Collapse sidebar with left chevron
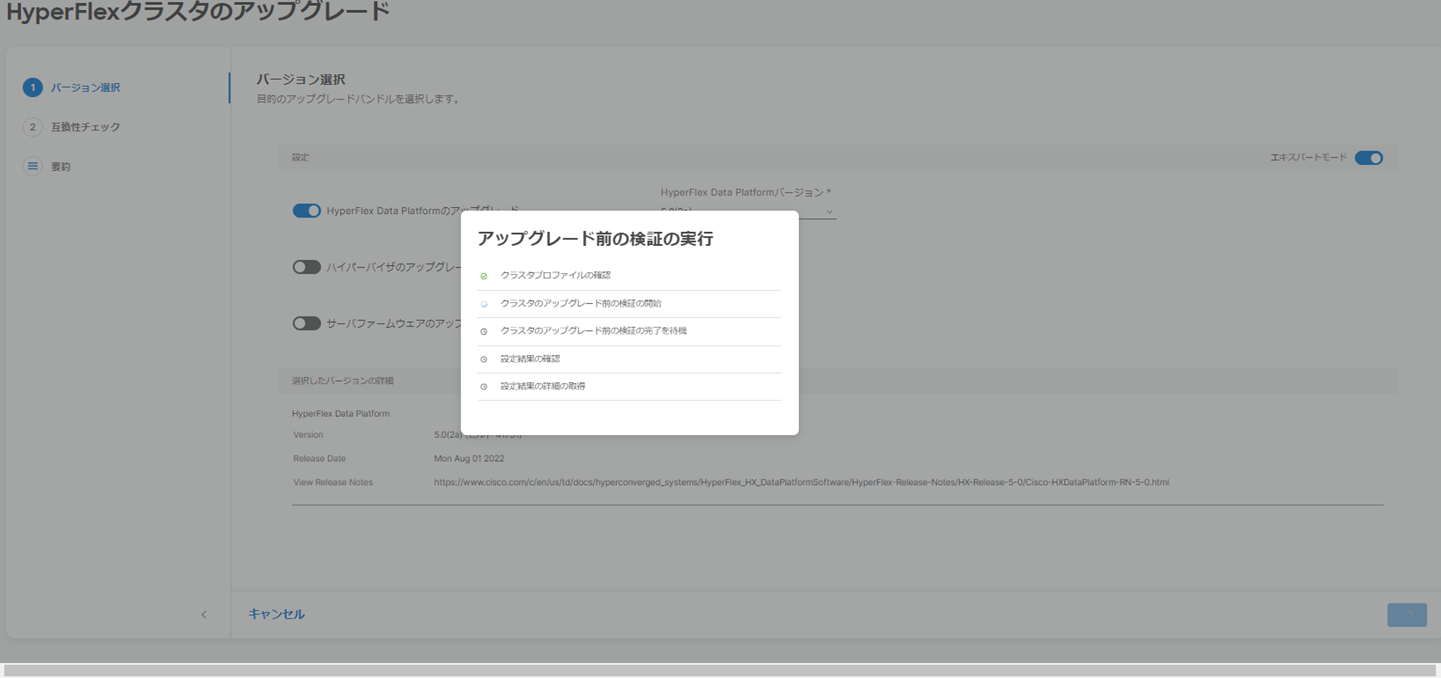Image resolution: width=1441 pixels, height=678 pixels. point(204,615)
